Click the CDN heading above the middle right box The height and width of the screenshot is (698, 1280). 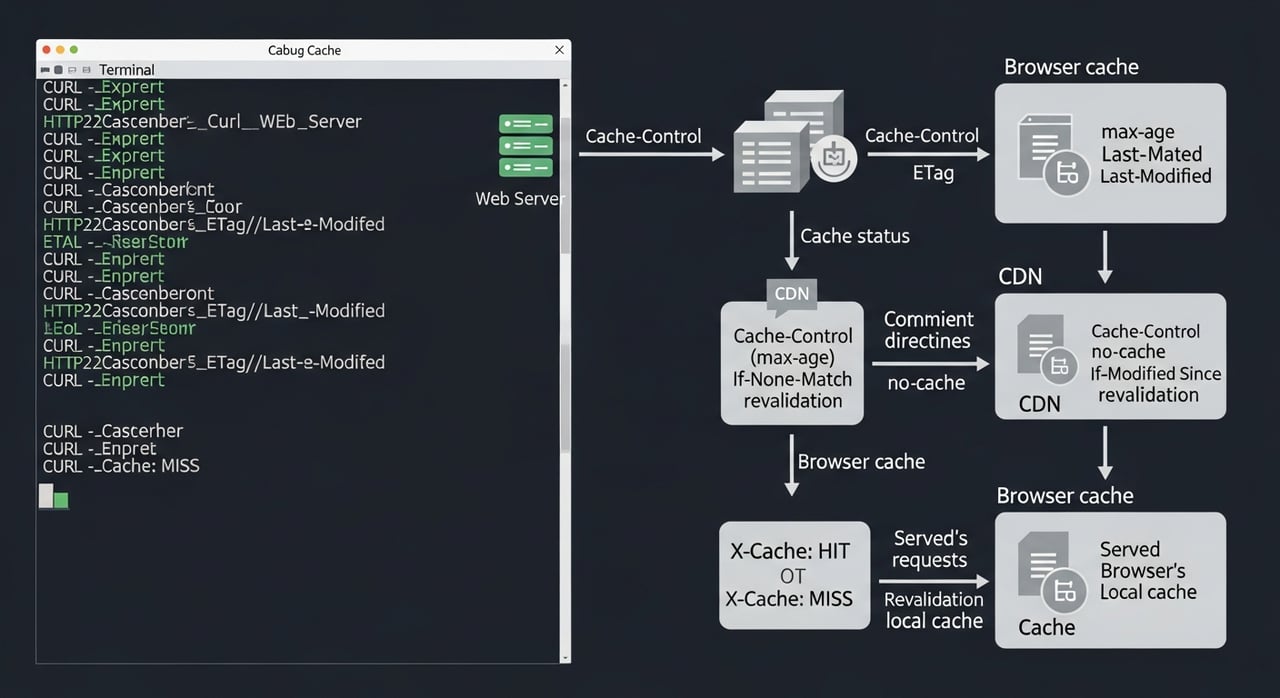tap(1020, 277)
